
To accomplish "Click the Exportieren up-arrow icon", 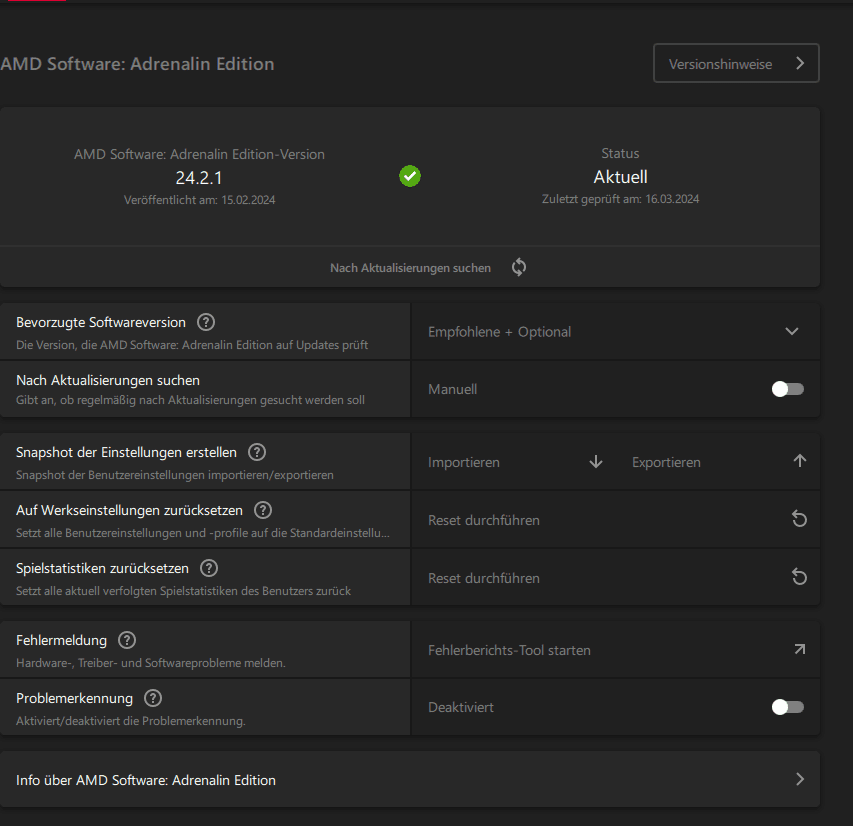I will [799, 462].
